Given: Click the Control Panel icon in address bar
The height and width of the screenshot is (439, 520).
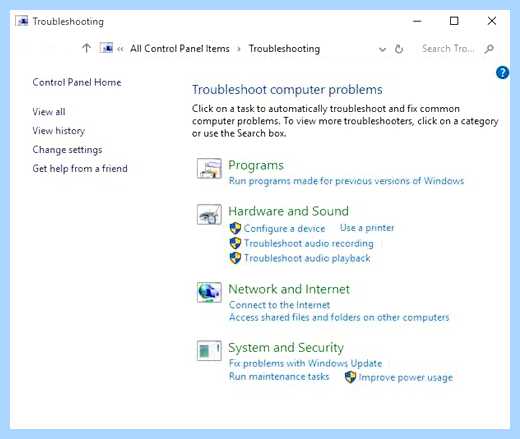Looking at the screenshot, I should tap(106, 48).
